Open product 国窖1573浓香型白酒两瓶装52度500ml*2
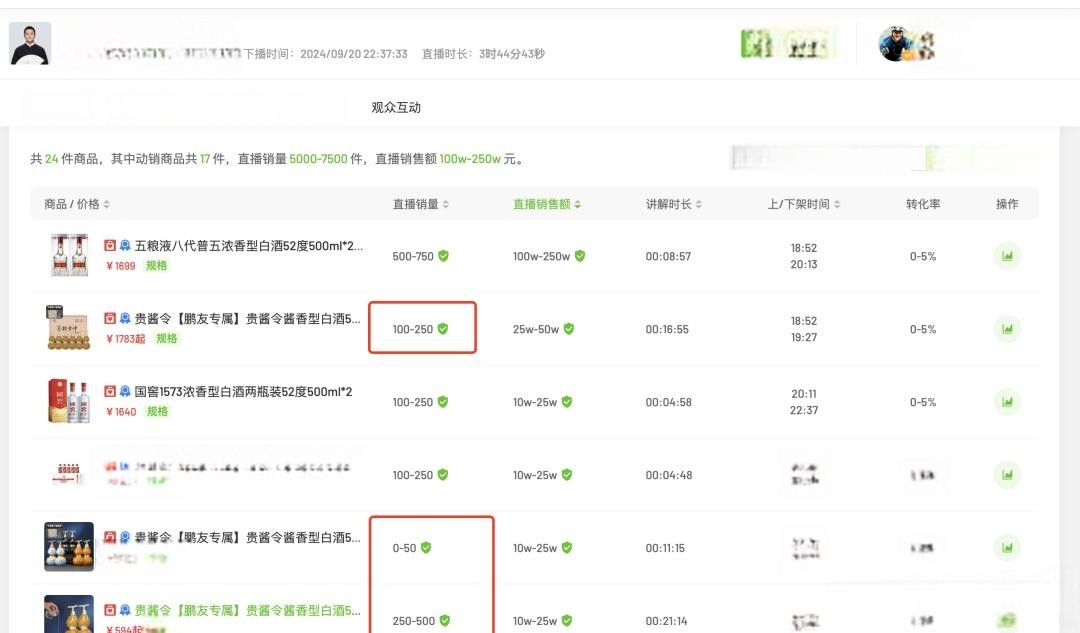The image size is (1080, 633). coord(243,392)
